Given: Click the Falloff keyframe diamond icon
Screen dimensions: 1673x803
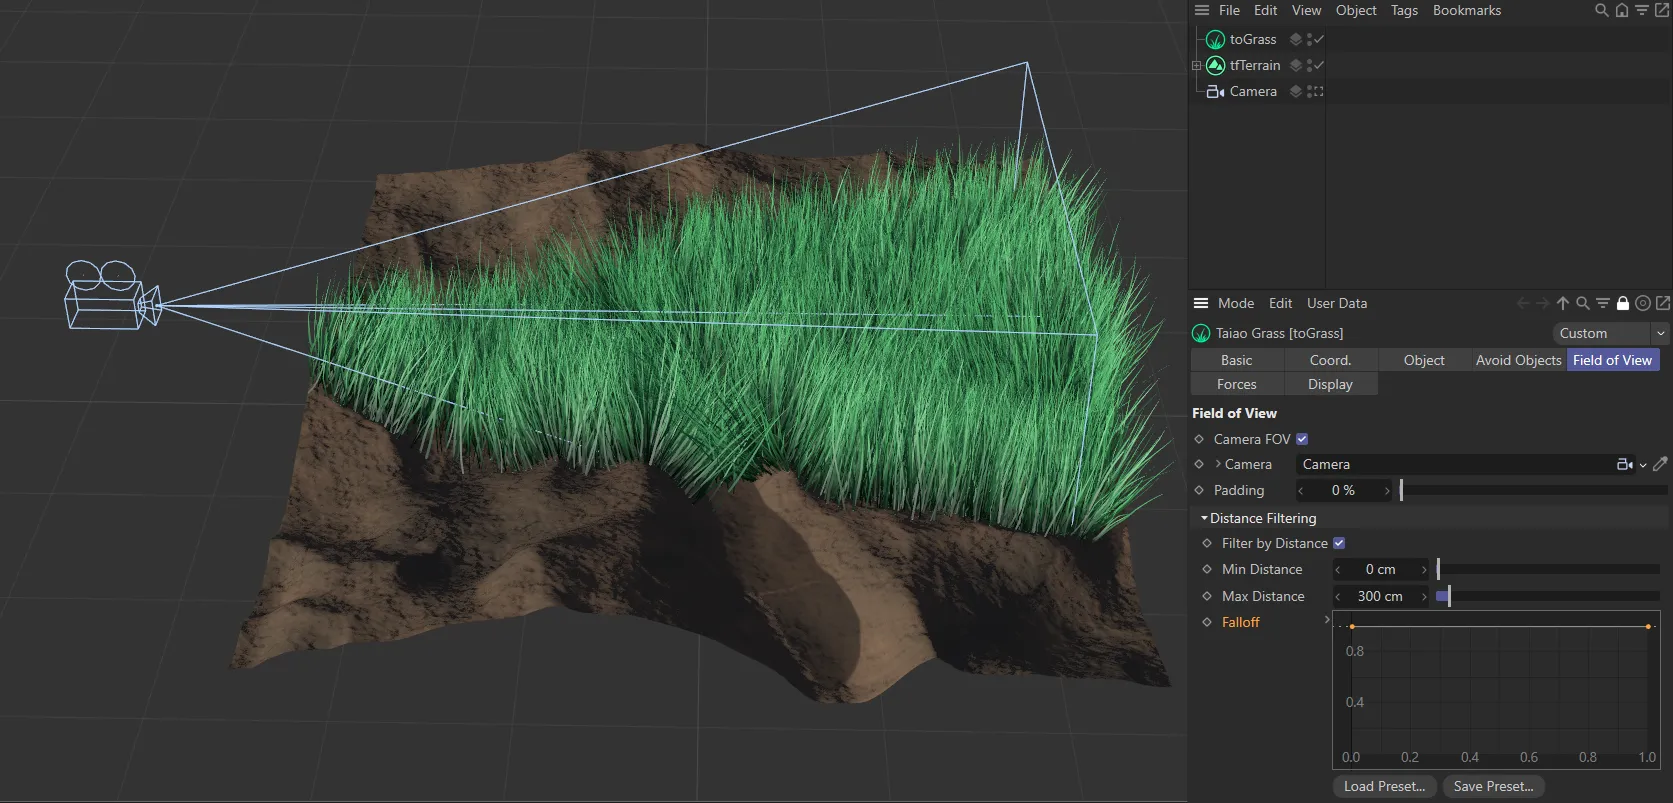Looking at the screenshot, I should coord(1207,622).
